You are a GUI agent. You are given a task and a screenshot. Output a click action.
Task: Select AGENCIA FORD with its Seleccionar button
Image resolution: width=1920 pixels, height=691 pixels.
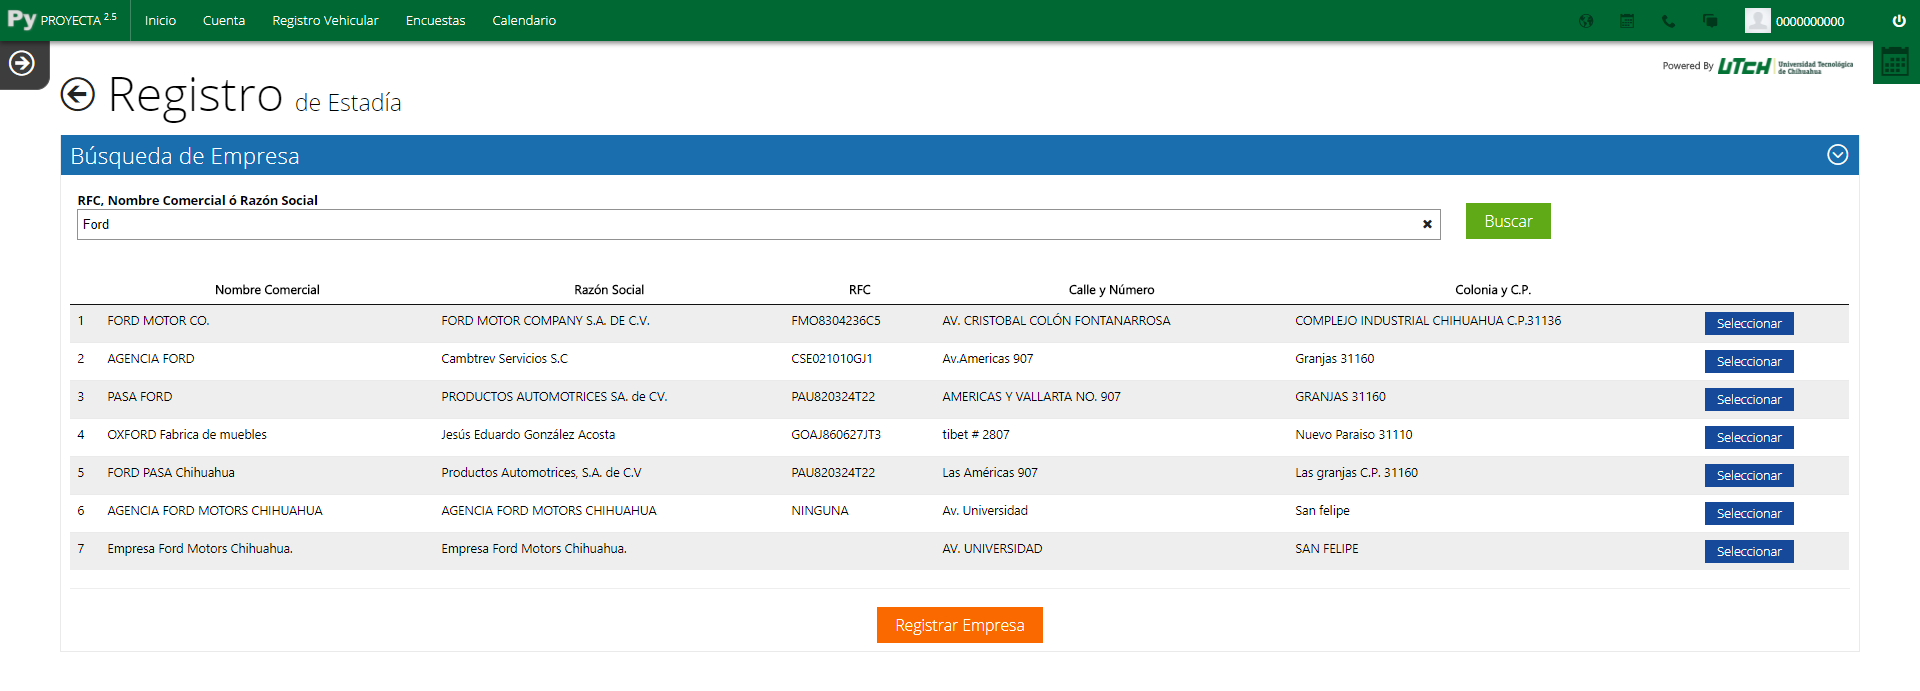(1749, 362)
